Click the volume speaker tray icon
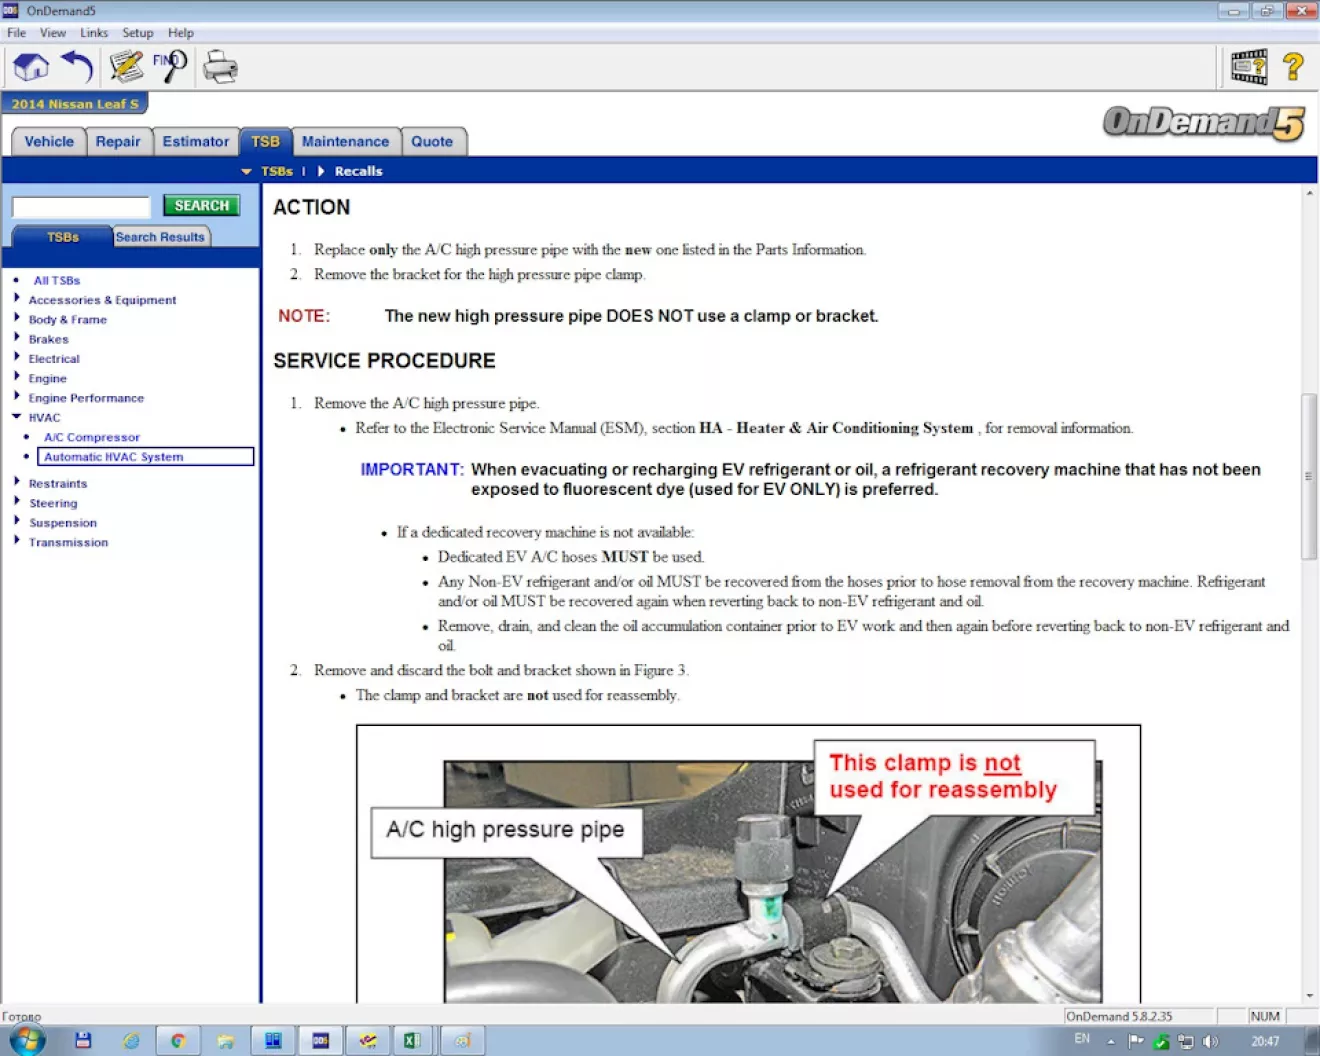 click(1210, 1041)
